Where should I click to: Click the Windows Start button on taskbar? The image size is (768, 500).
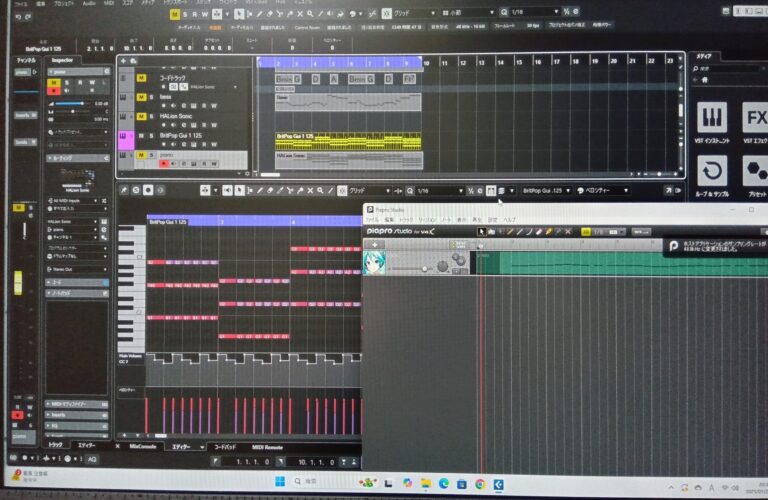pos(280,482)
